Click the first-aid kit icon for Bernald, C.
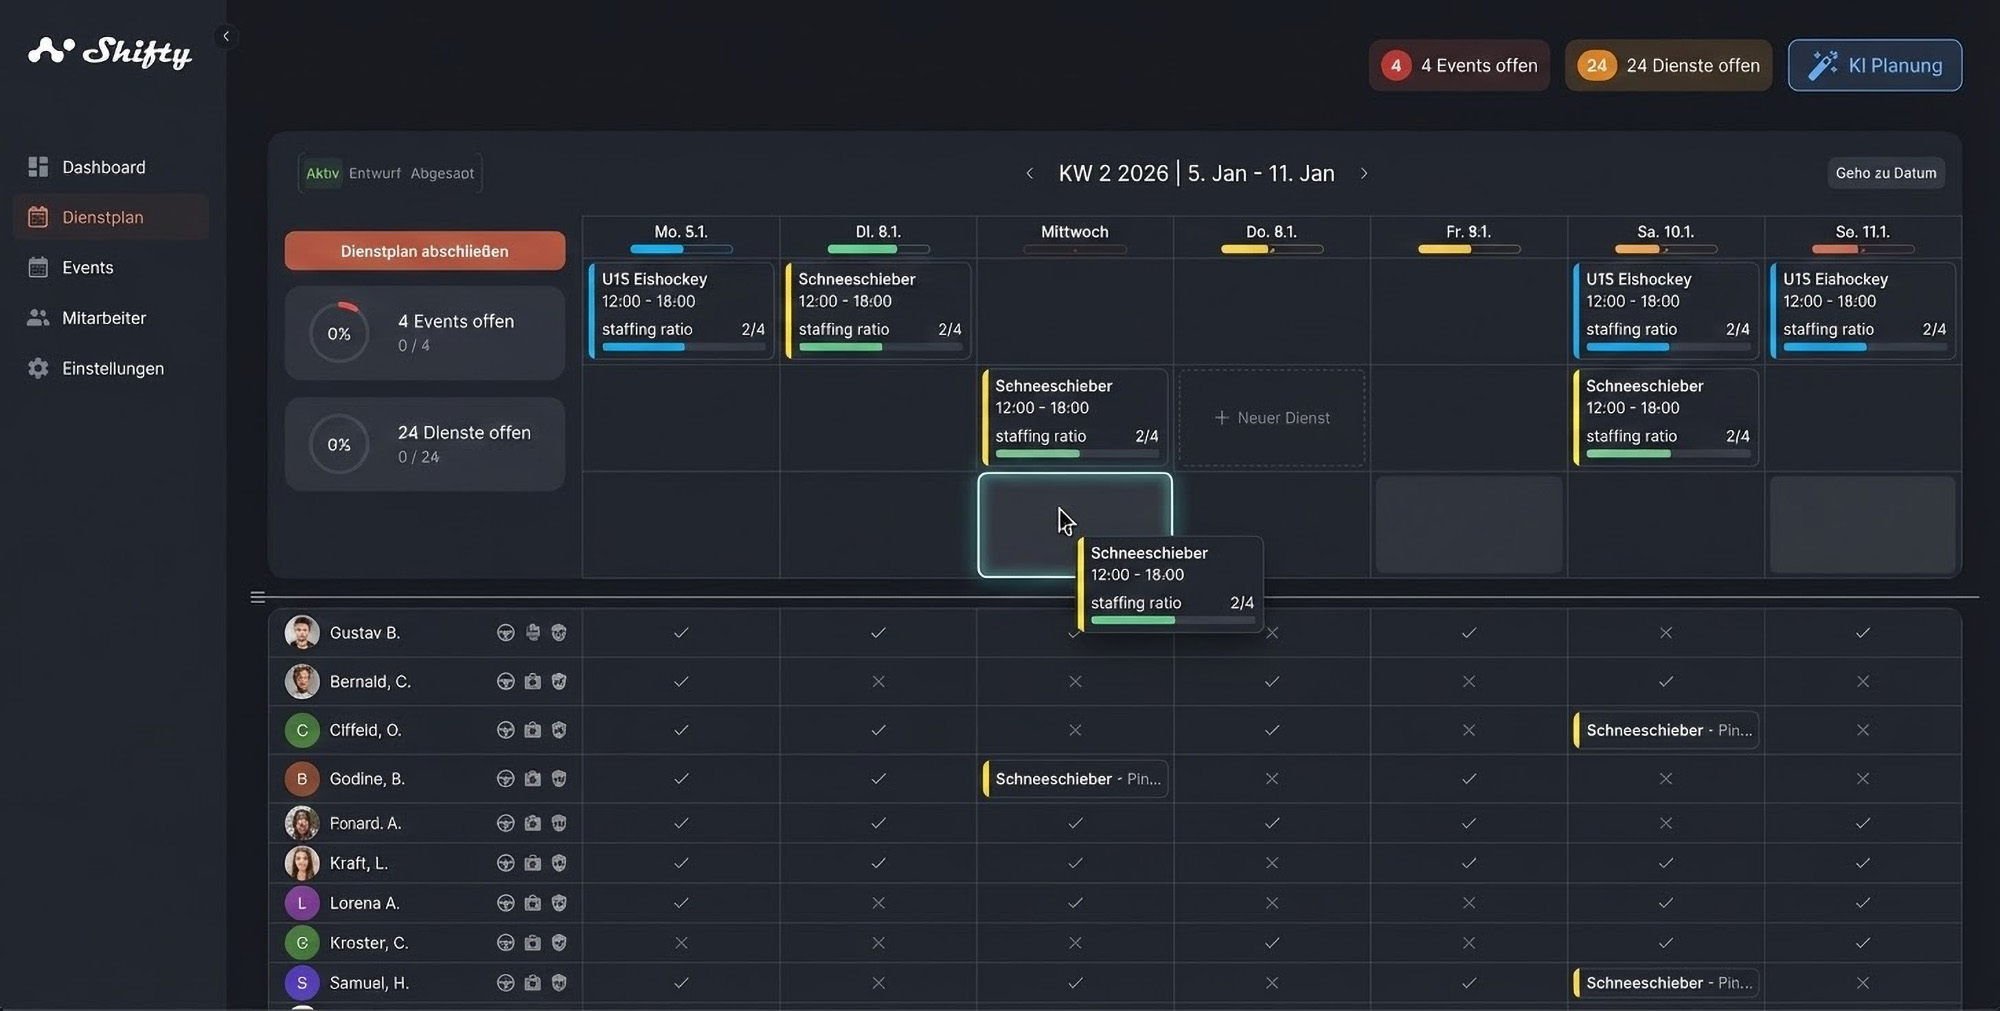The image size is (2000, 1011). tap(532, 682)
